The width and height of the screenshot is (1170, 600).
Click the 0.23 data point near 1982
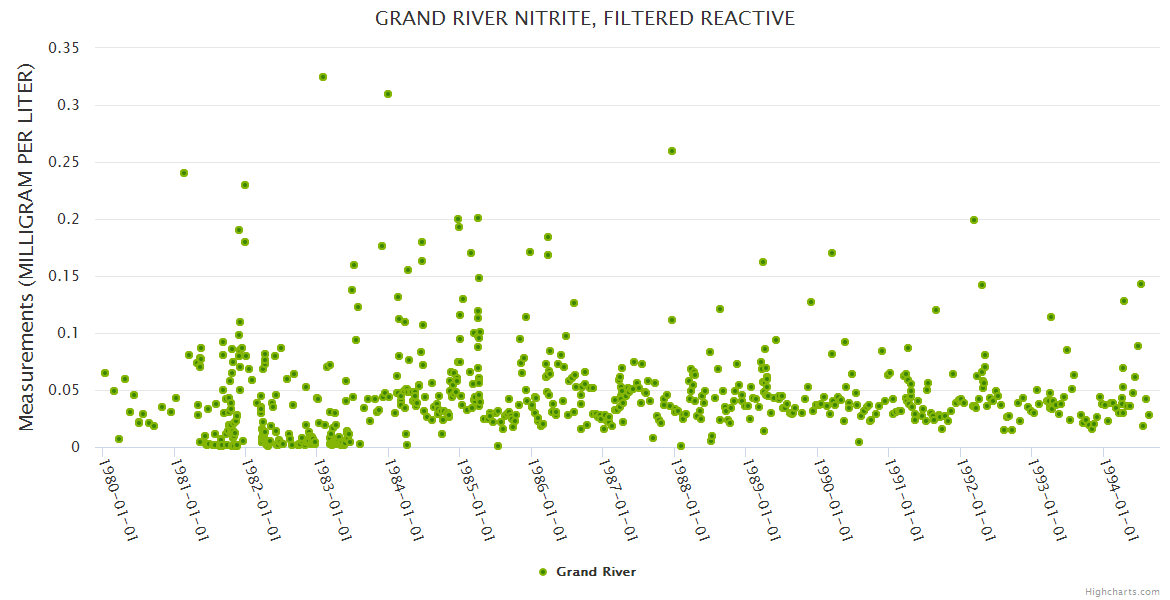[245, 185]
